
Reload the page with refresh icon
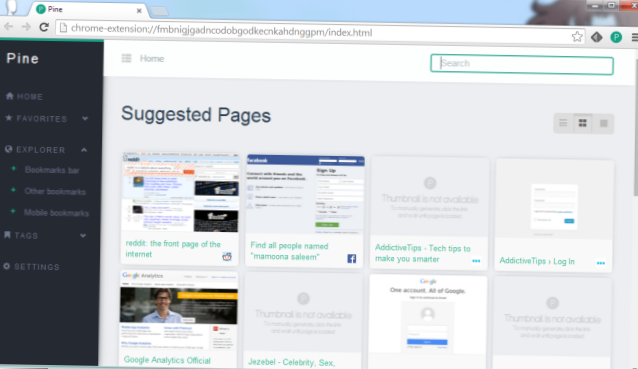click(44, 27)
